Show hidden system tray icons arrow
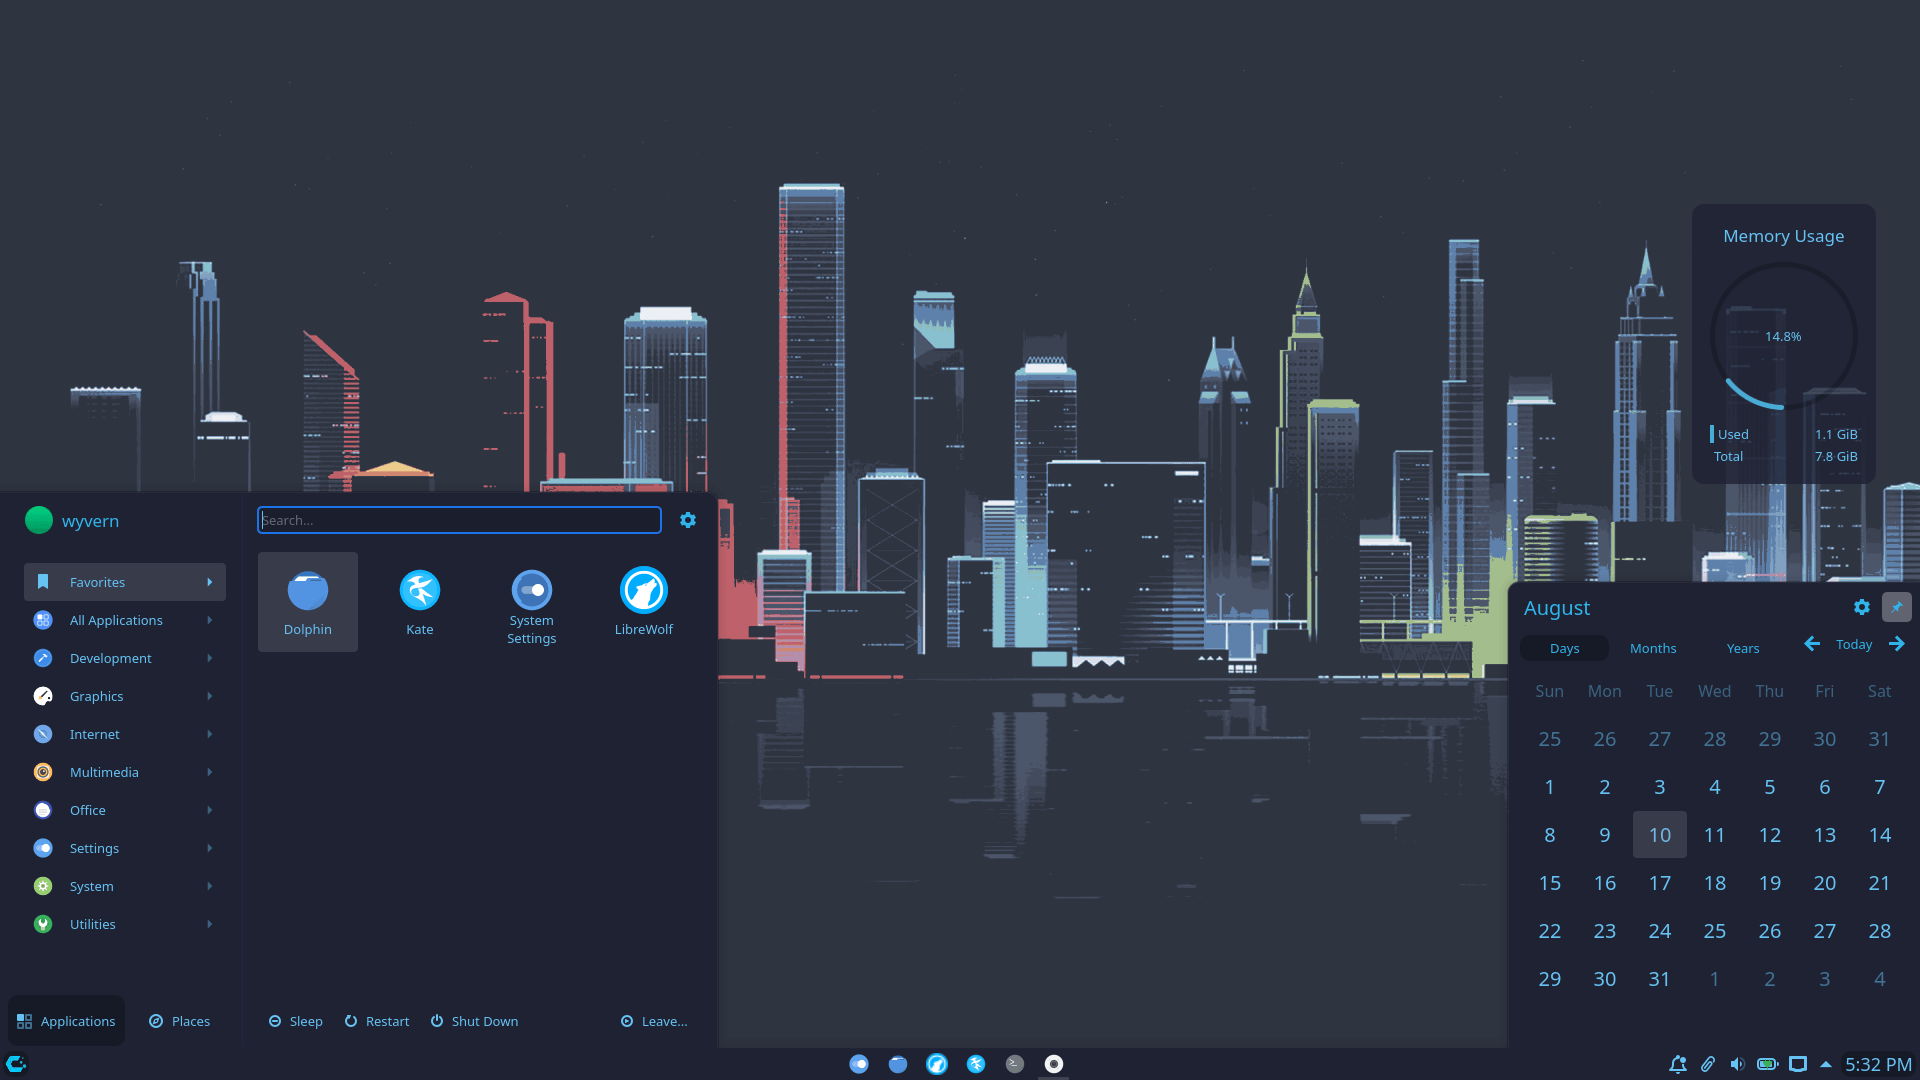This screenshot has height=1080, width=1920. (x=1826, y=1064)
